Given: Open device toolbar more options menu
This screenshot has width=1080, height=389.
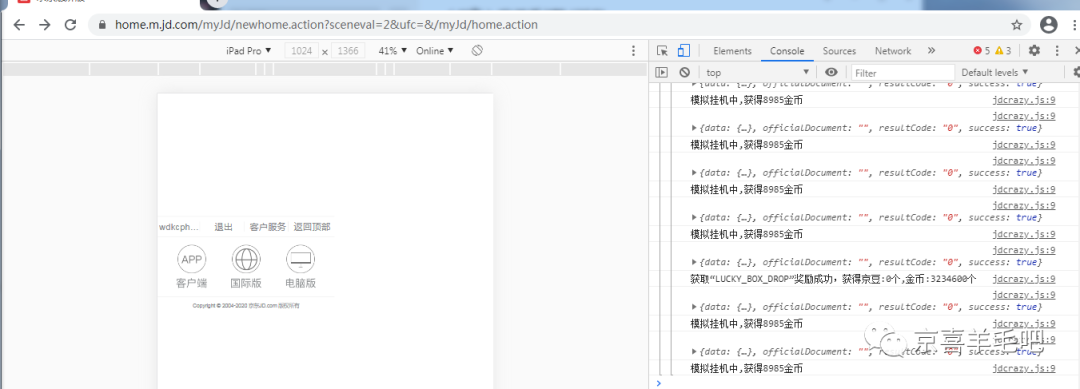Looking at the screenshot, I should (x=634, y=51).
